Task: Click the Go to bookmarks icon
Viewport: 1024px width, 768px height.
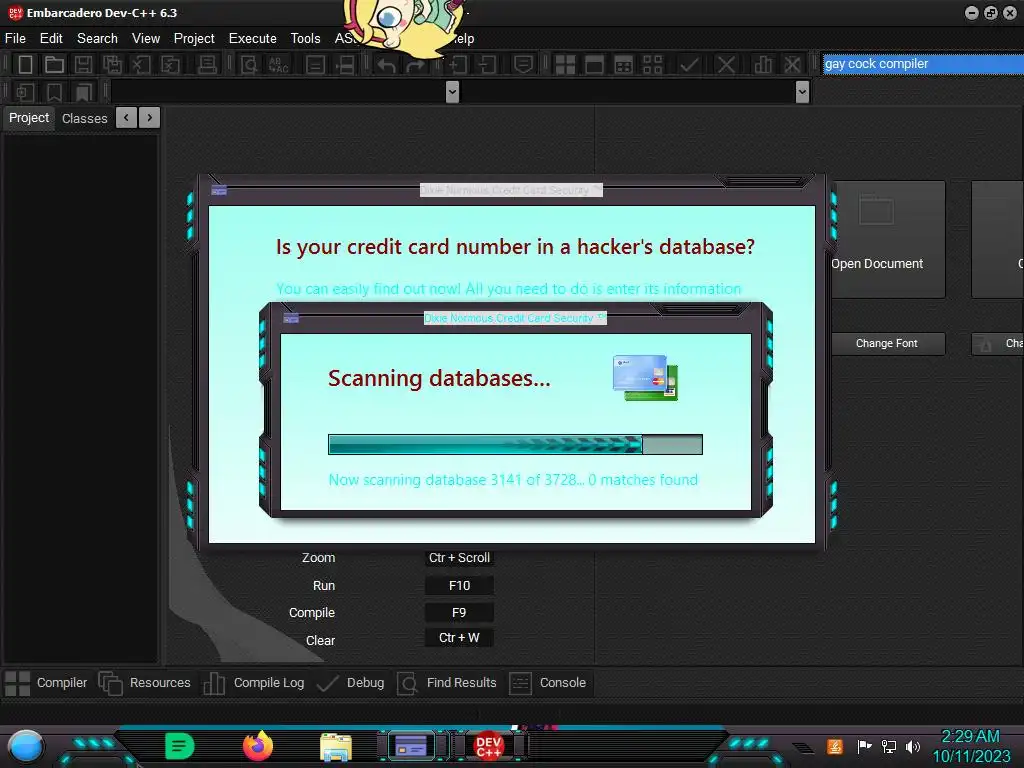Action: [84, 92]
